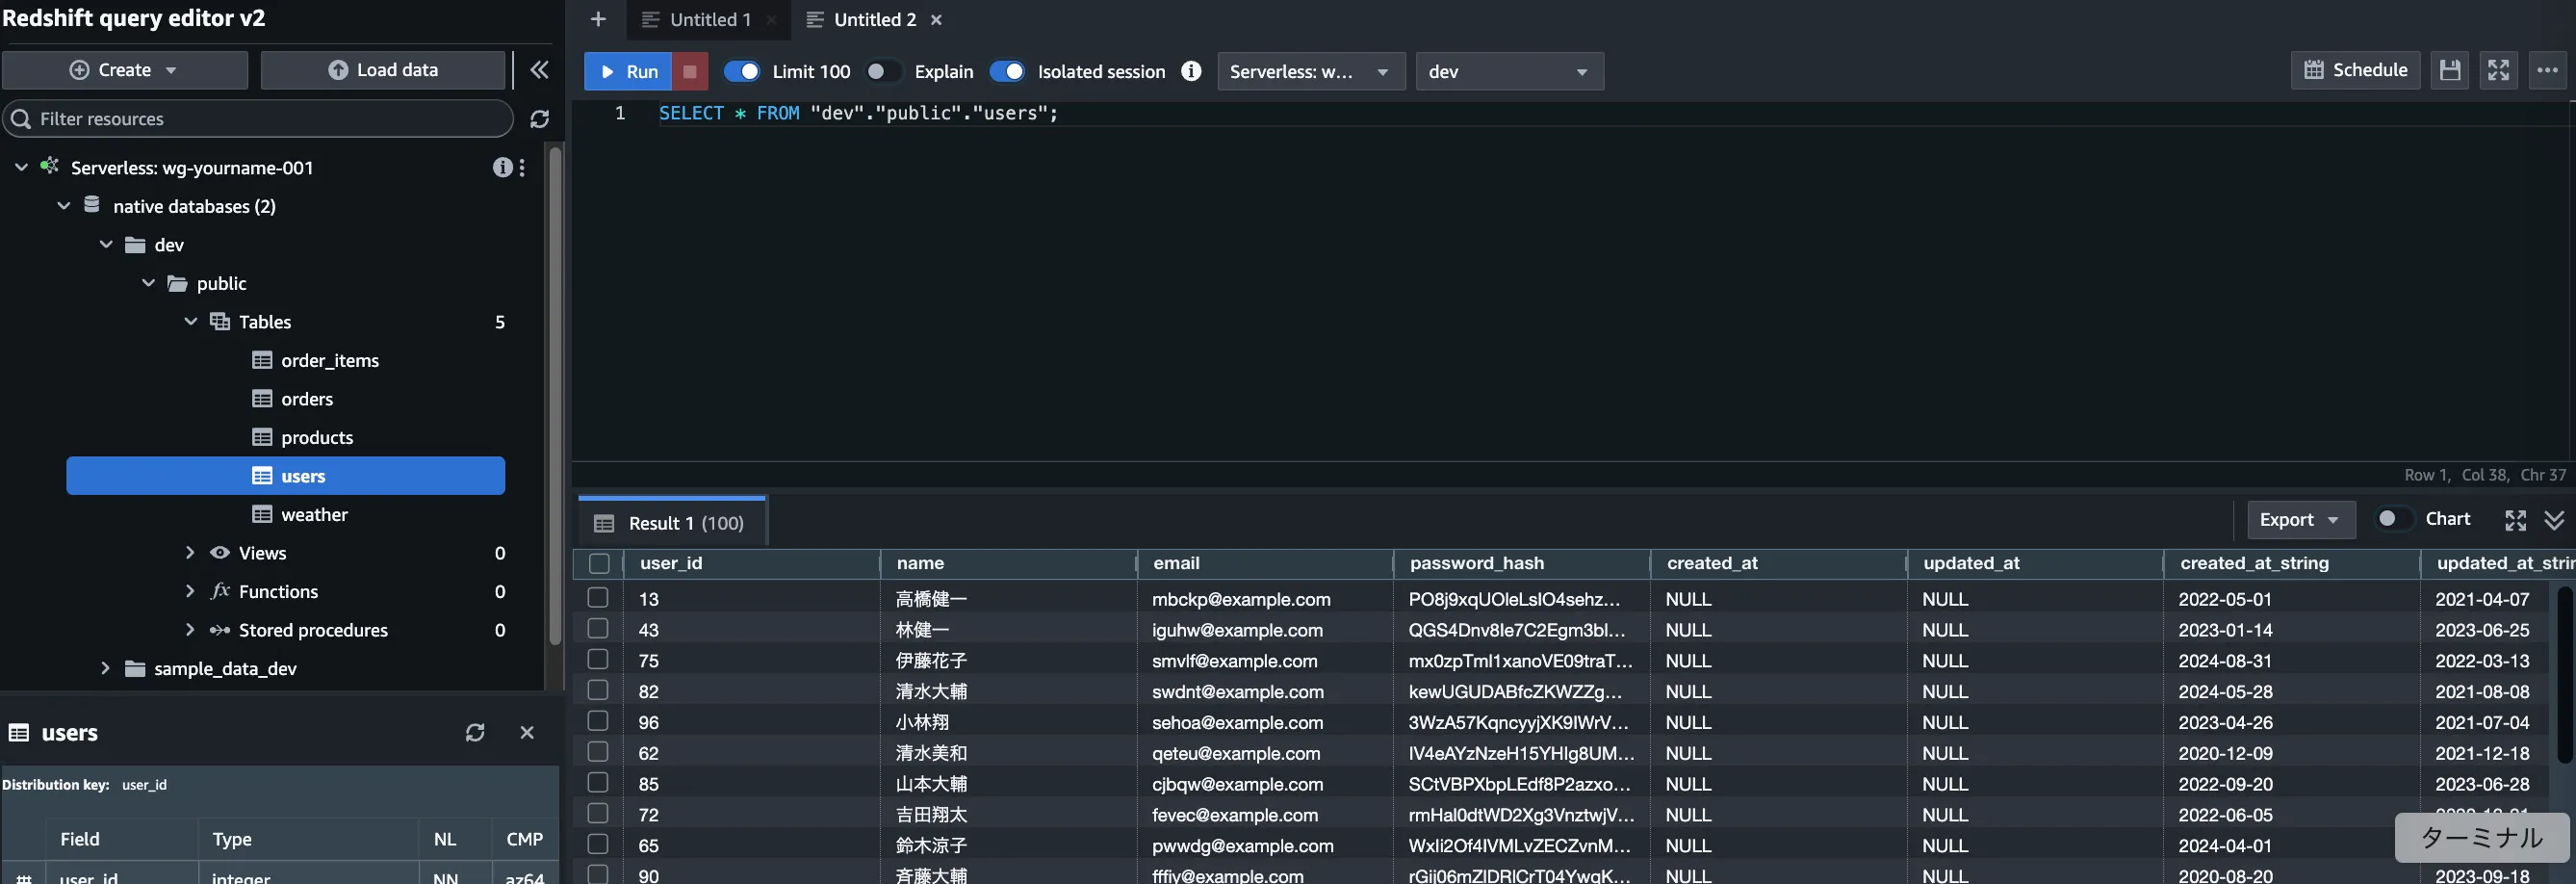The width and height of the screenshot is (2576, 884).
Task: Open the three-dots more options menu
Action: [x=2547, y=70]
